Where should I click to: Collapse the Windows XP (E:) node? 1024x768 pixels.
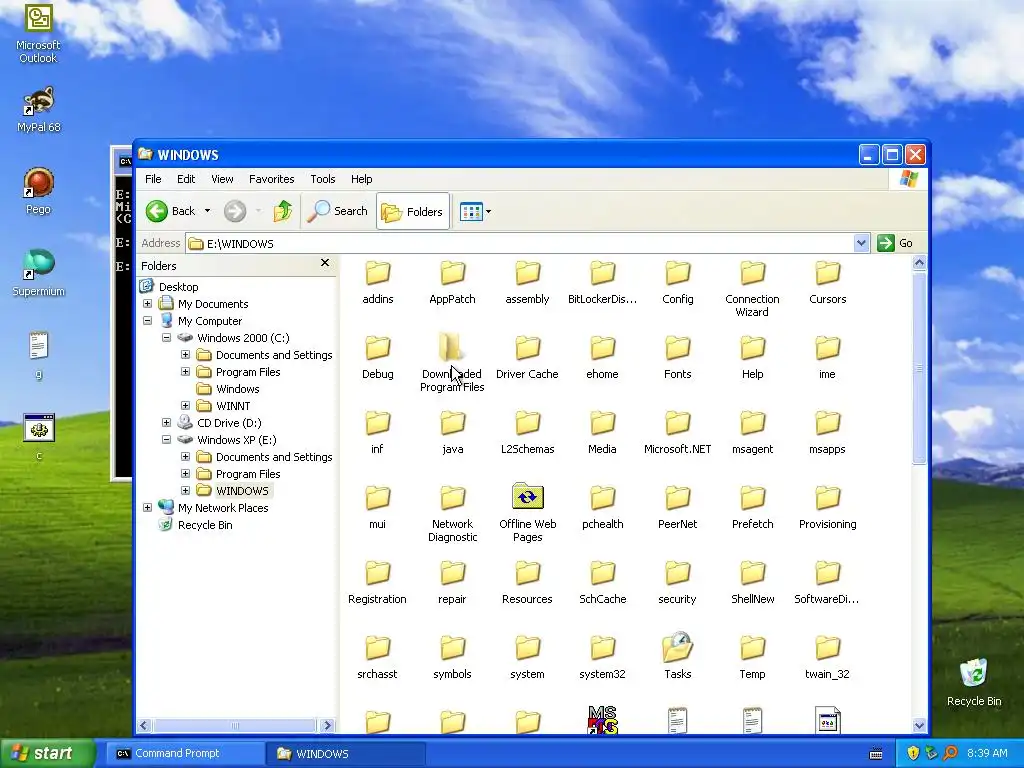(167, 440)
